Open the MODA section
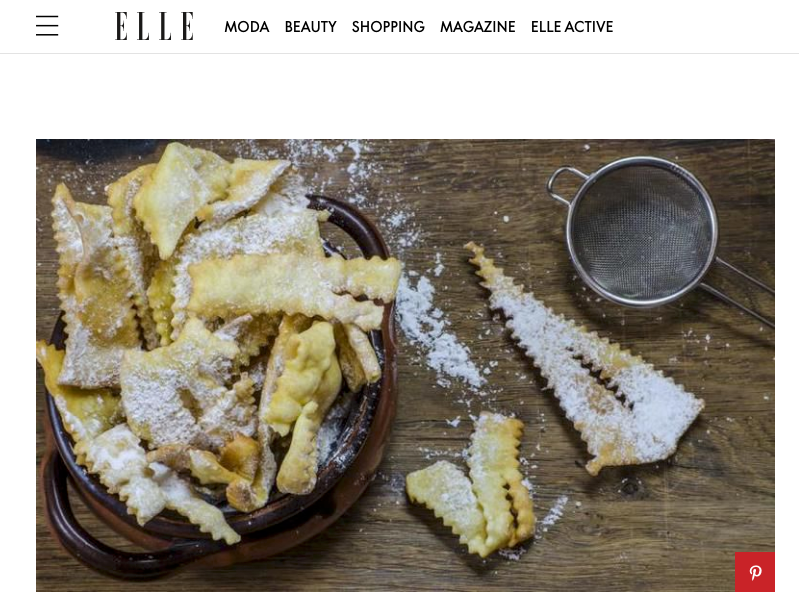 point(247,26)
